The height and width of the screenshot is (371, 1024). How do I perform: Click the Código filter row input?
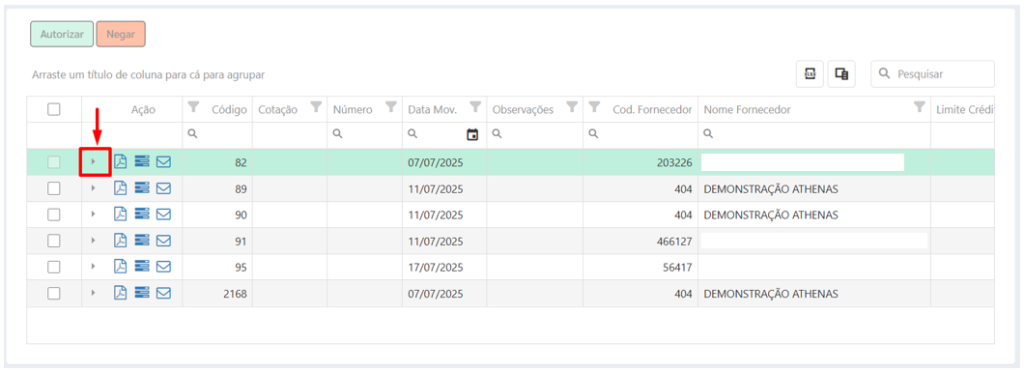(217, 135)
